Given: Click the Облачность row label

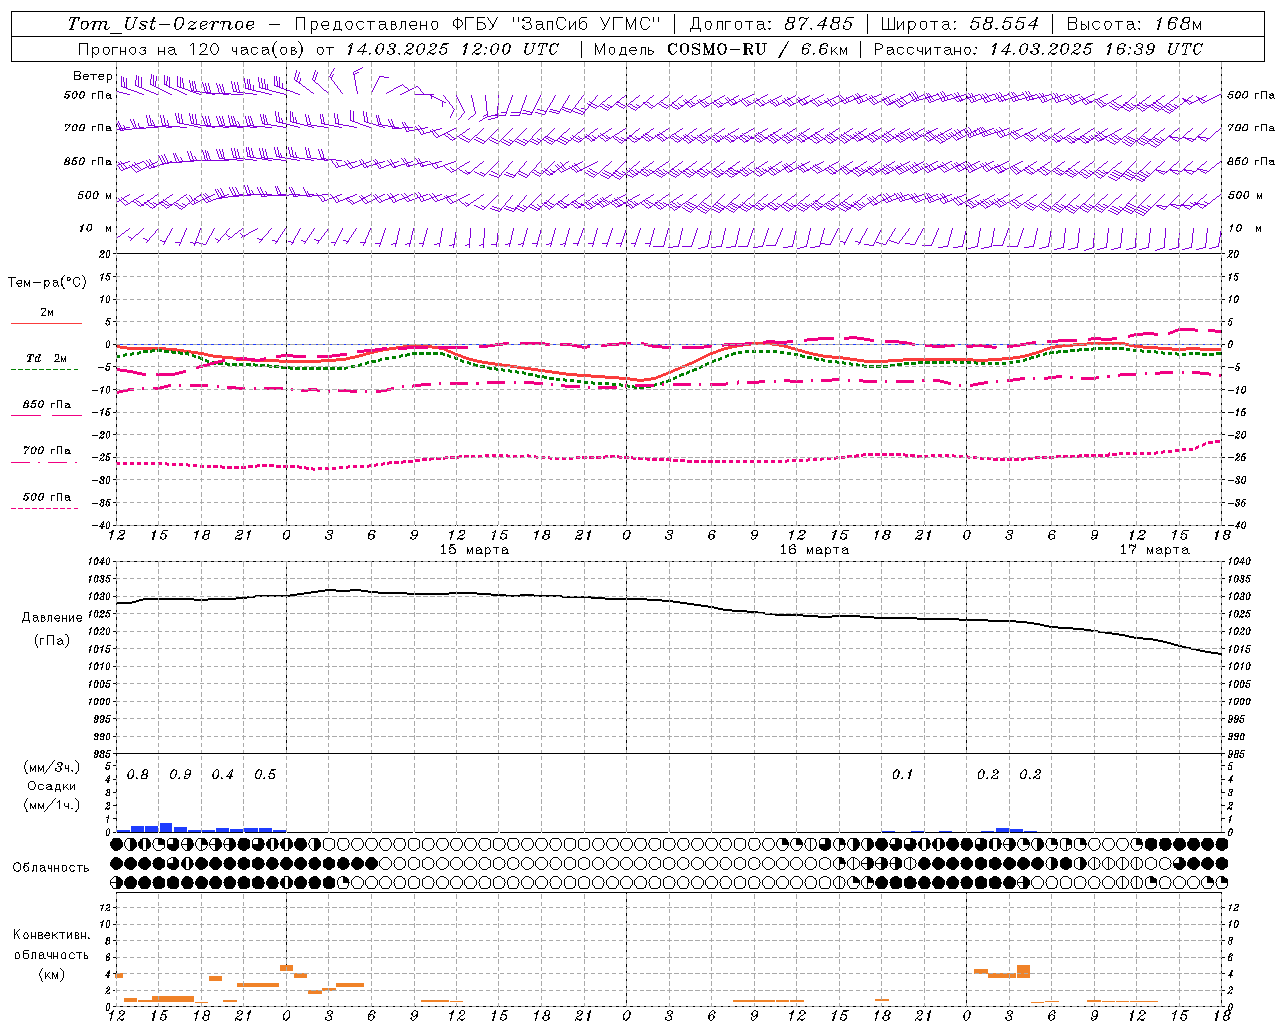Looking at the screenshot, I should click(x=51, y=868).
